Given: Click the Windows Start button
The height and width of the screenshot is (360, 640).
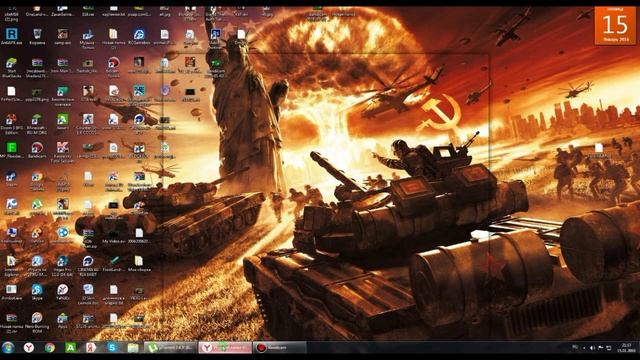Looking at the screenshot, I should click(x=8, y=347).
